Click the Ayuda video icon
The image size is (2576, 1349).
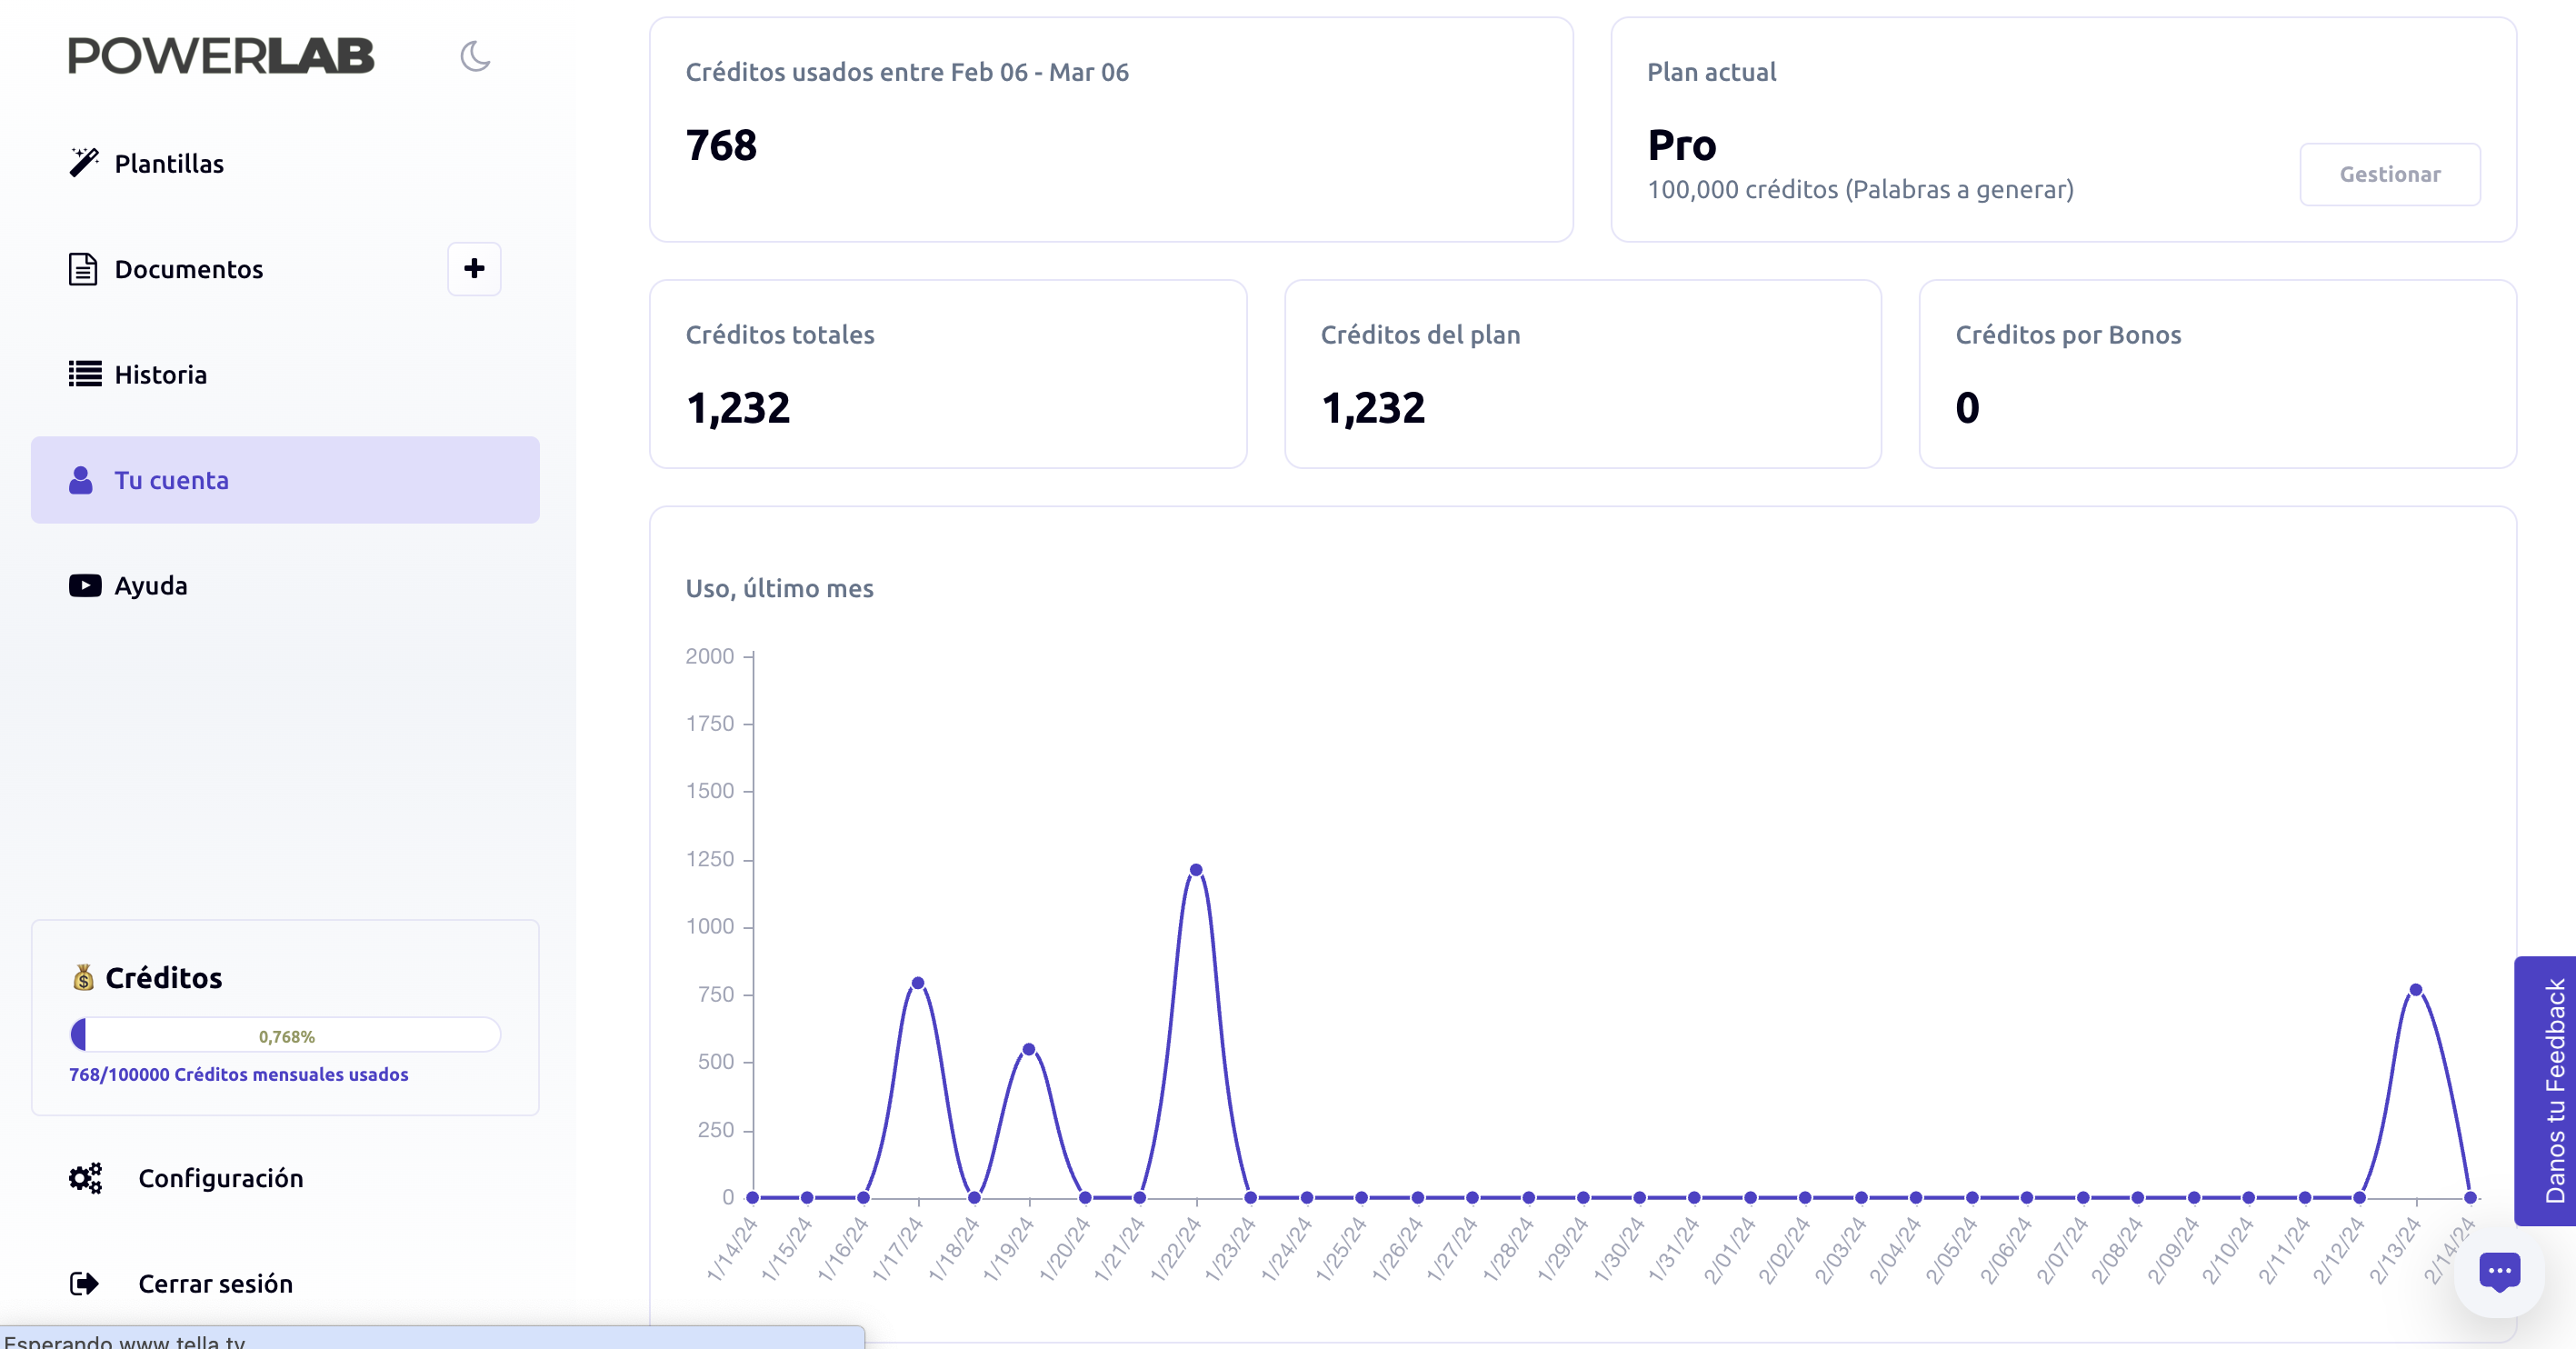click(x=85, y=585)
